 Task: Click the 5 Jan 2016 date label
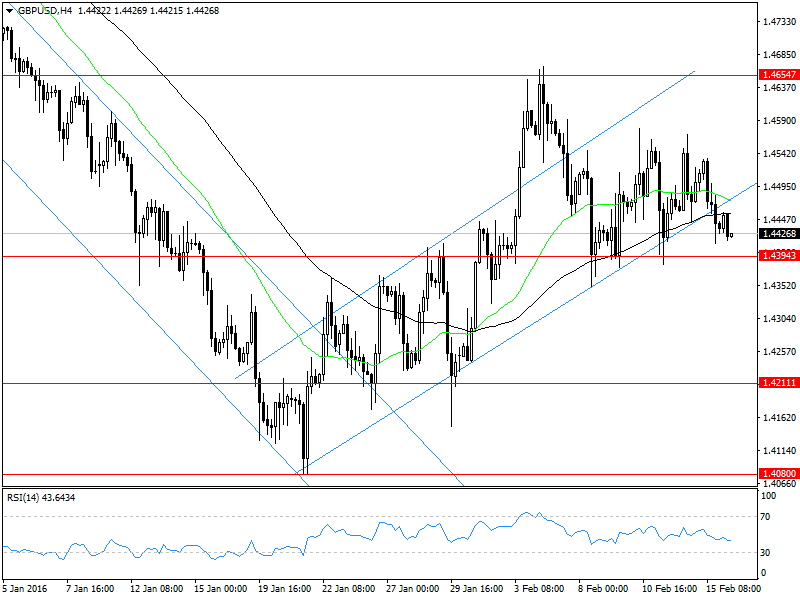pos(24,589)
